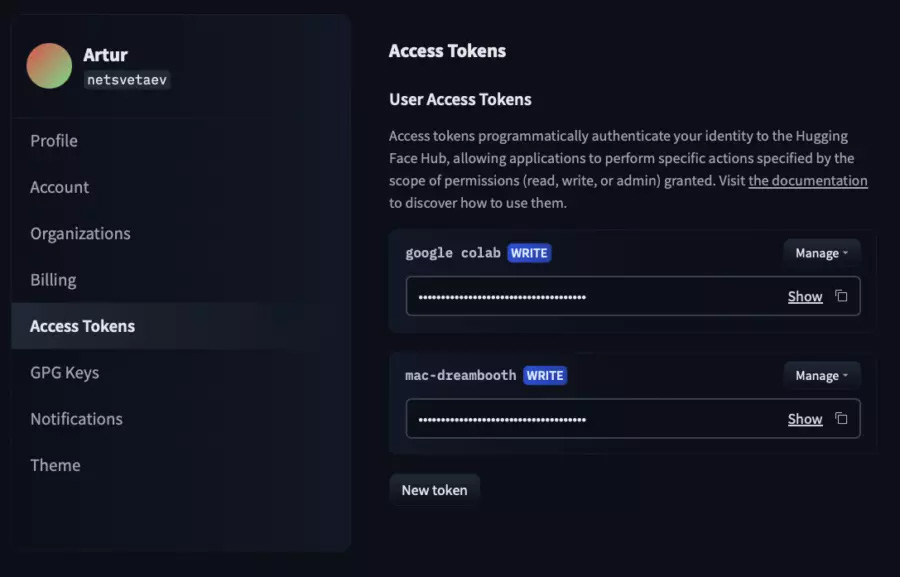Open GPG Keys settings
Screen dimensions: 900x577
(x=65, y=373)
